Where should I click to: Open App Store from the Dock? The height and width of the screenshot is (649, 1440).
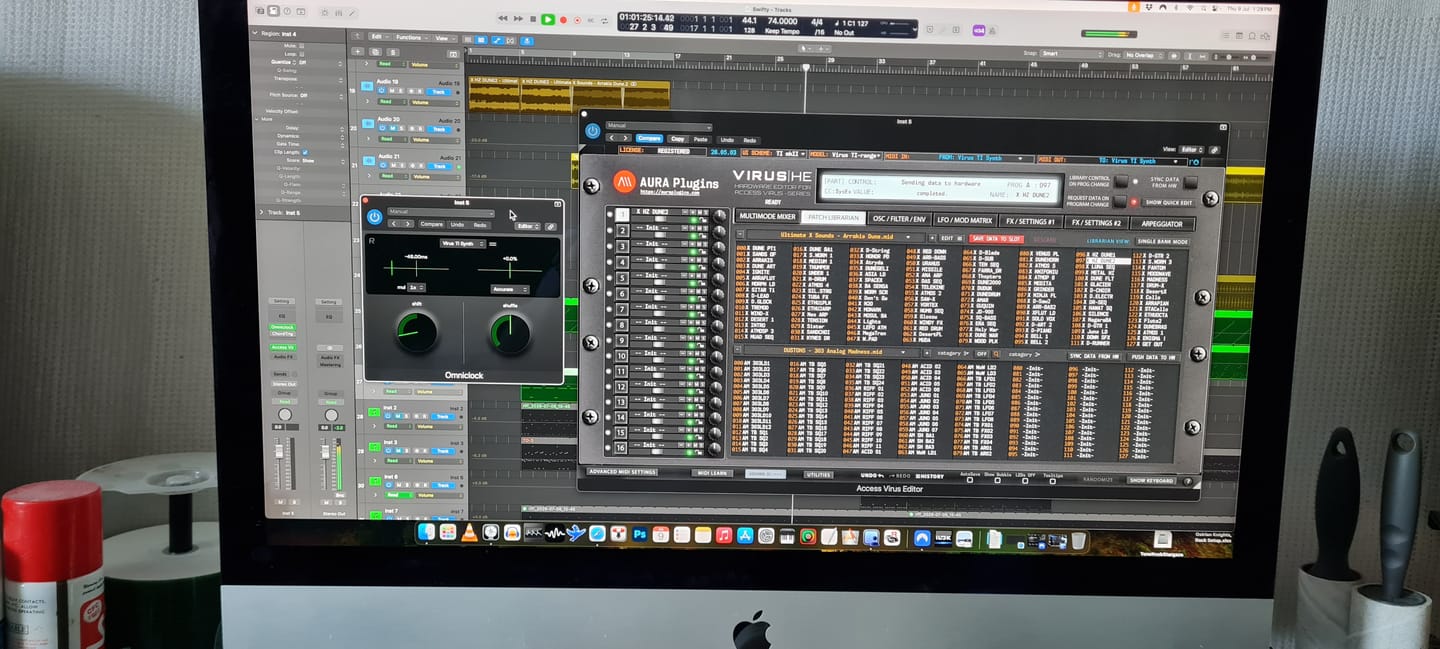[x=745, y=536]
